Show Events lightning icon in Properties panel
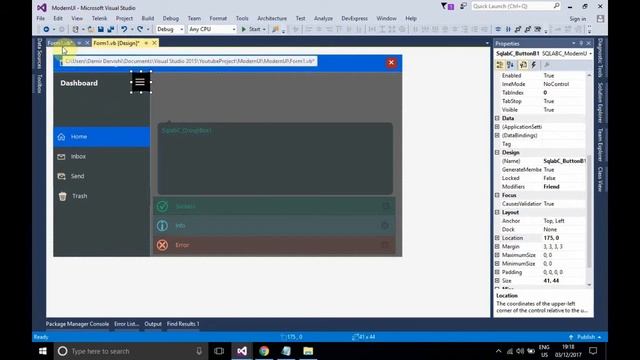This screenshot has height=360, width=640. point(533,65)
